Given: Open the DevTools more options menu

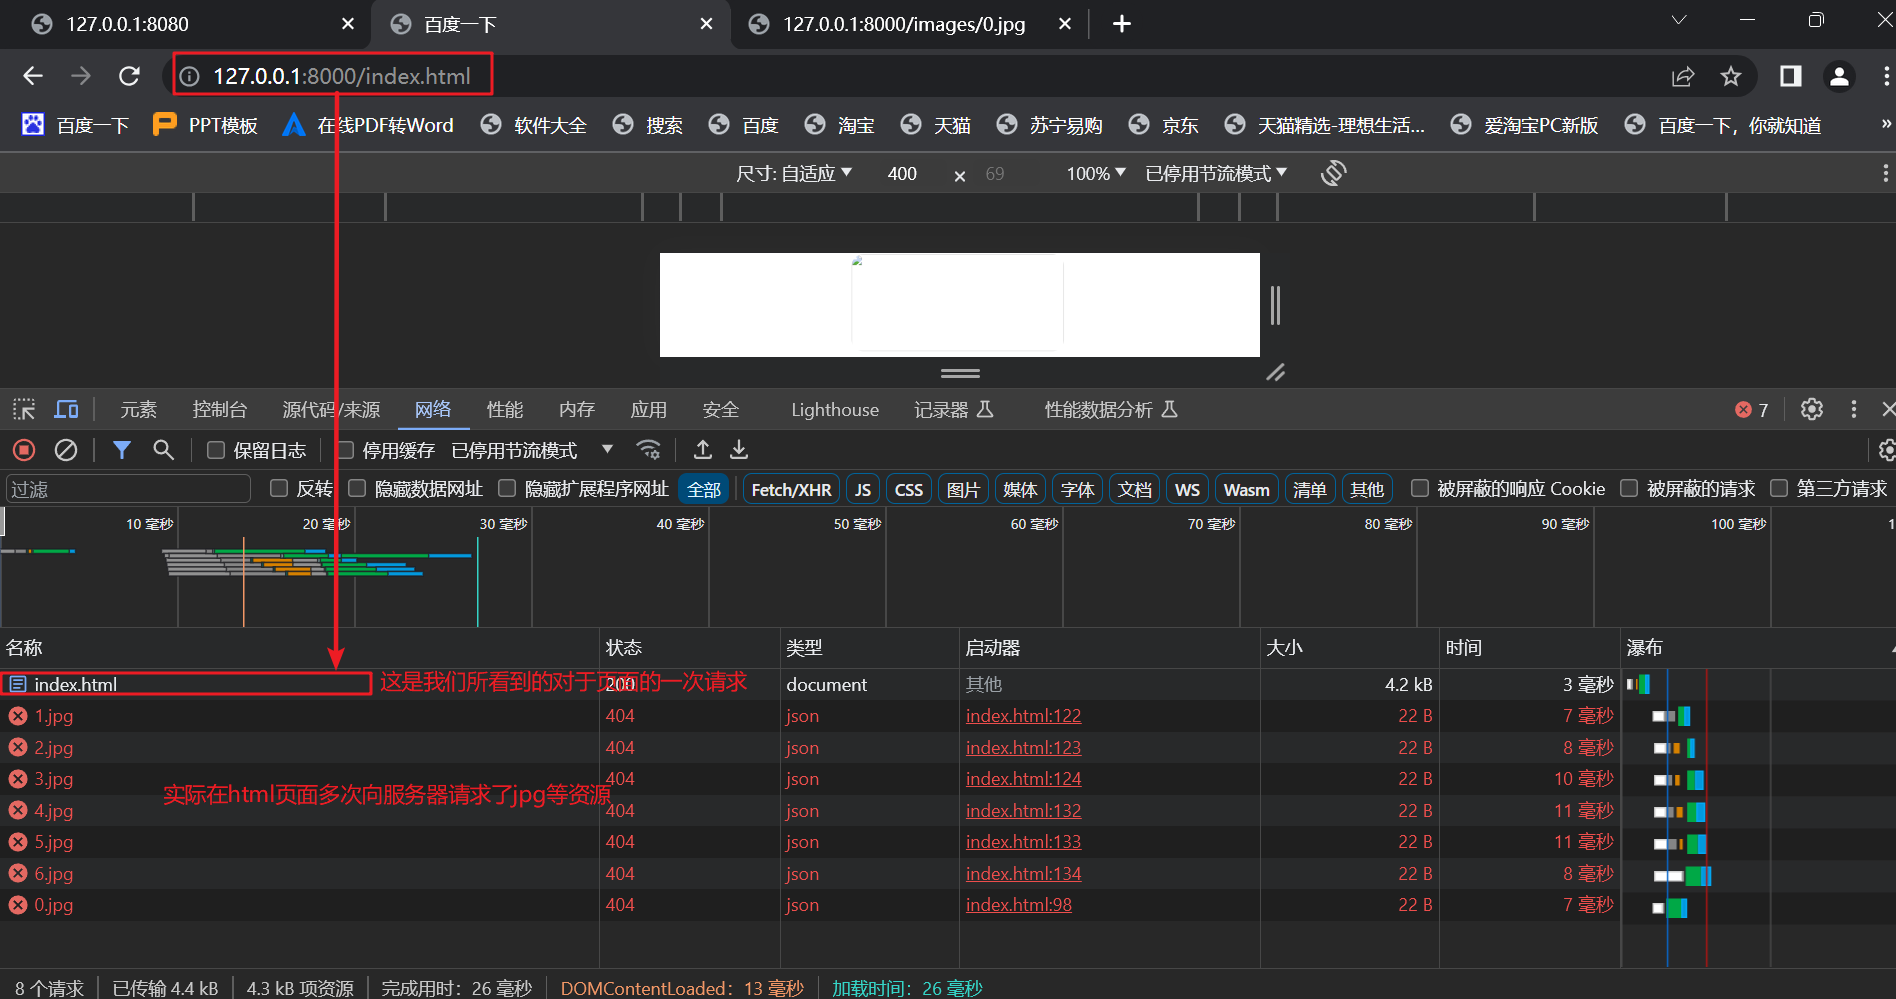Looking at the screenshot, I should (x=1854, y=409).
